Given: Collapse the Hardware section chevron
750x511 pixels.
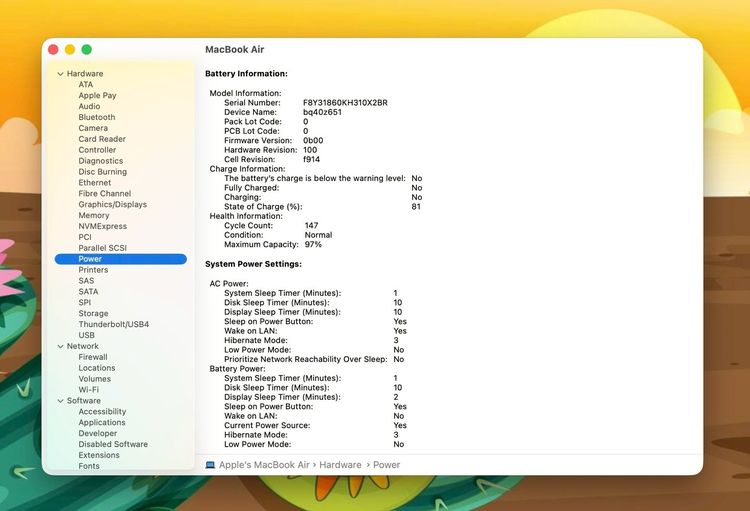Looking at the screenshot, I should click(x=60, y=74).
